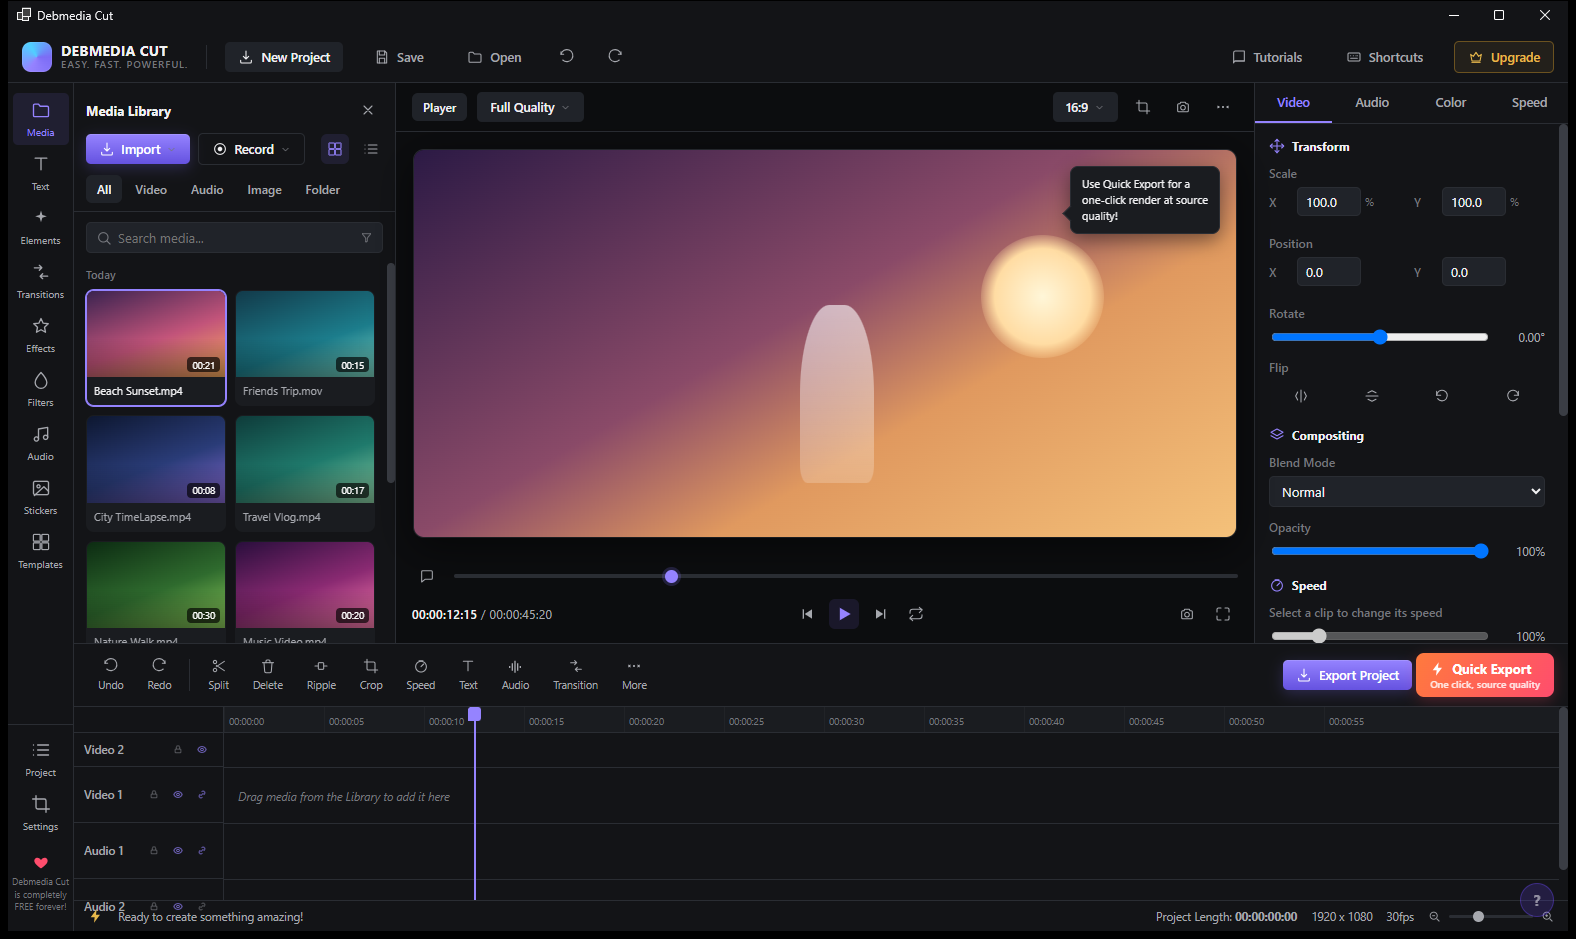Expand the Record dropdown
The height and width of the screenshot is (939, 1576).
(251, 149)
